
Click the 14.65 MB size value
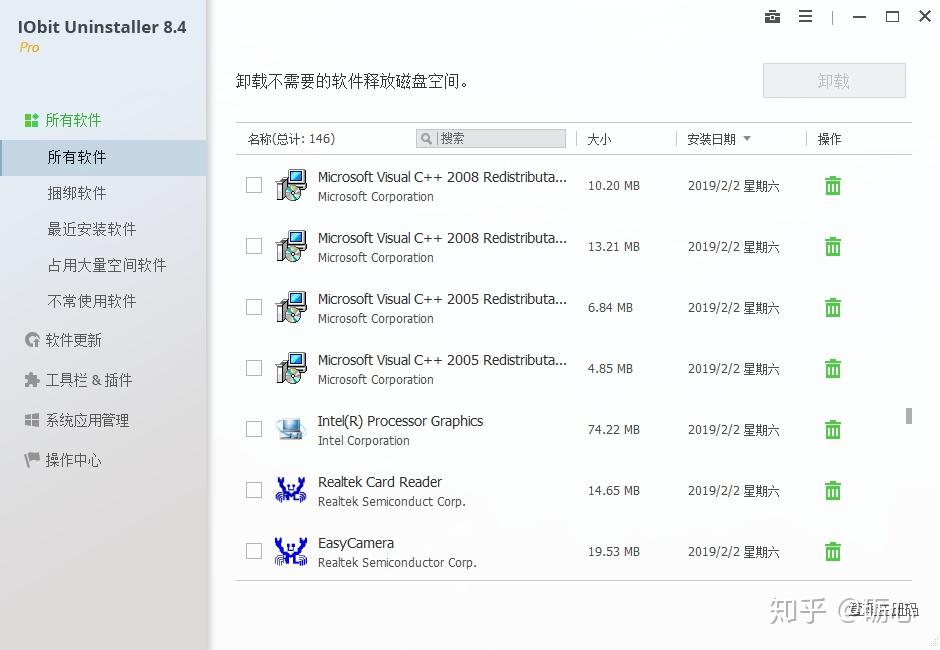click(613, 490)
